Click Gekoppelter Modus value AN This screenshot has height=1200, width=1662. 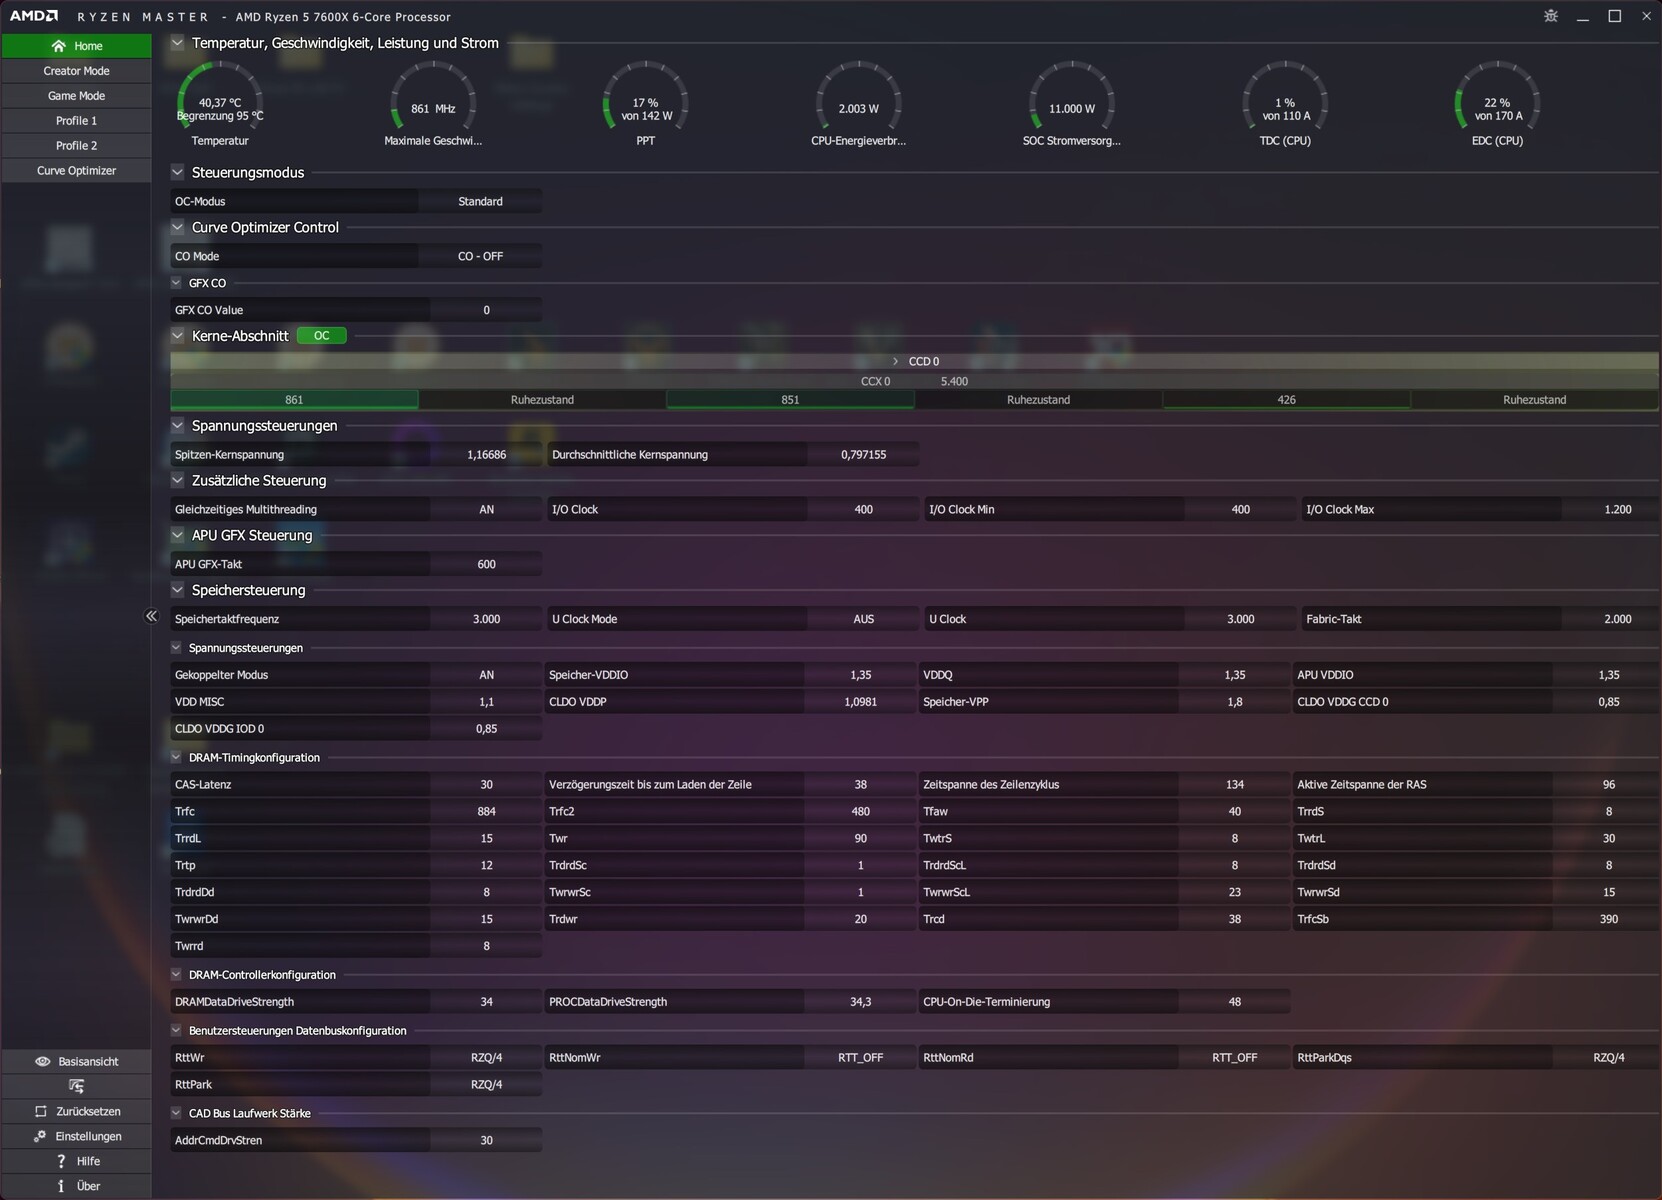coord(487,675)
